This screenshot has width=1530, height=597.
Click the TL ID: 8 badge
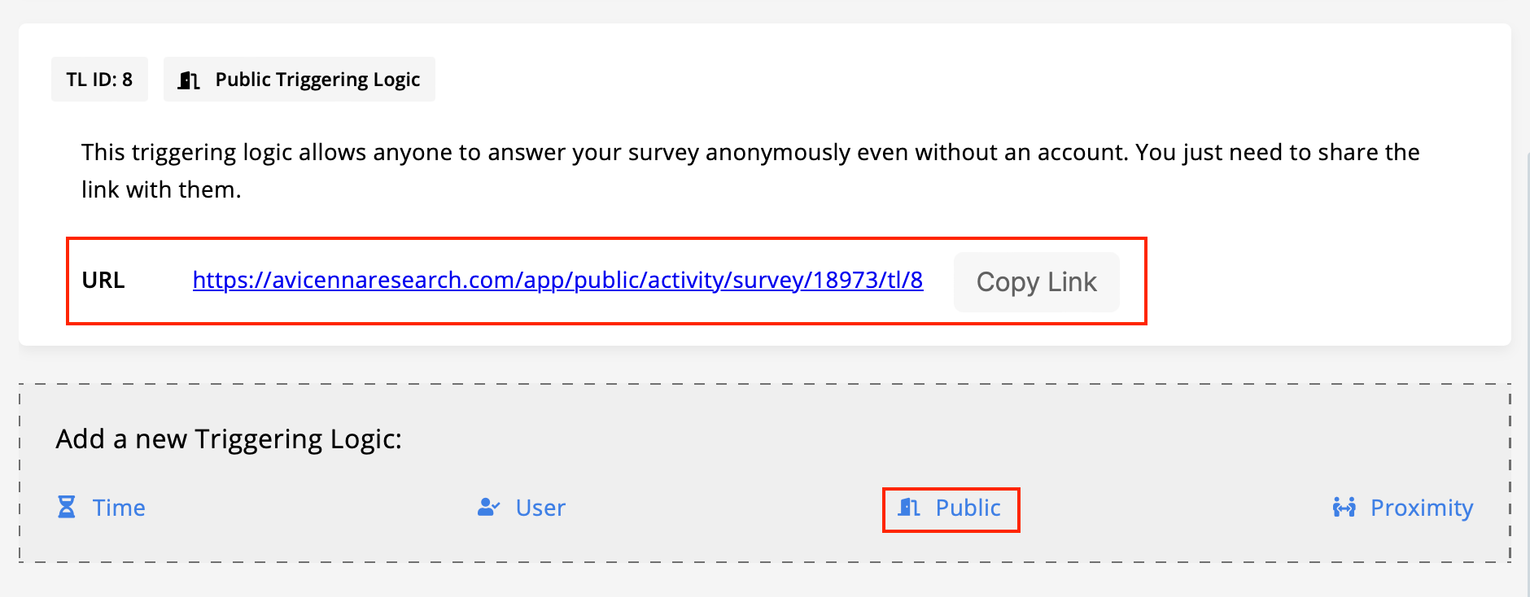pos(99,80)
